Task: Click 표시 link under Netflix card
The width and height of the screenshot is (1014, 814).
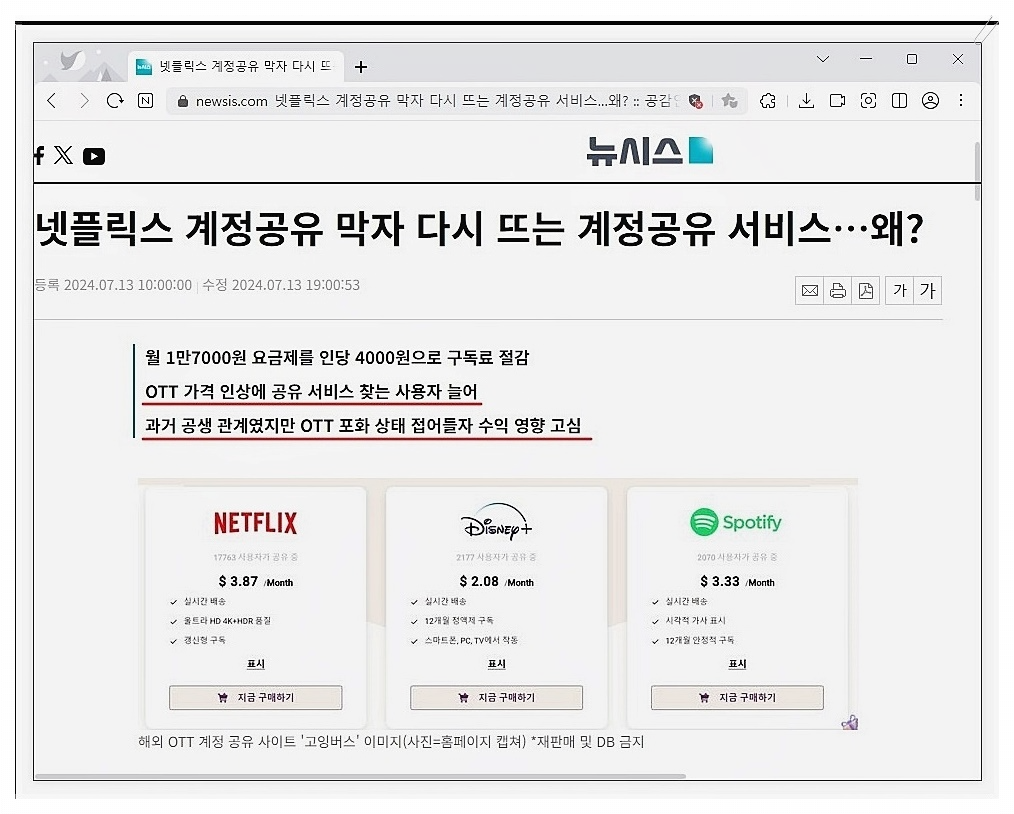Action: pyautogui.click(x=255, y=664)
